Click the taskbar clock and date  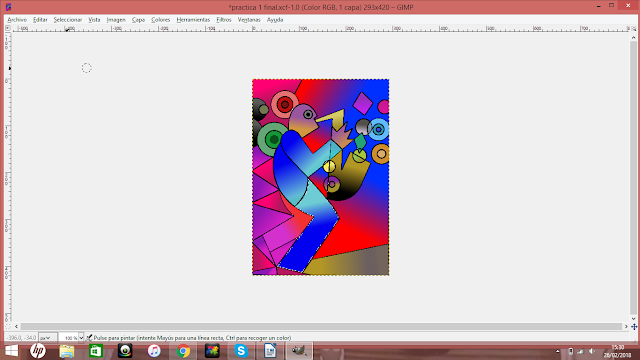point(618,351)
